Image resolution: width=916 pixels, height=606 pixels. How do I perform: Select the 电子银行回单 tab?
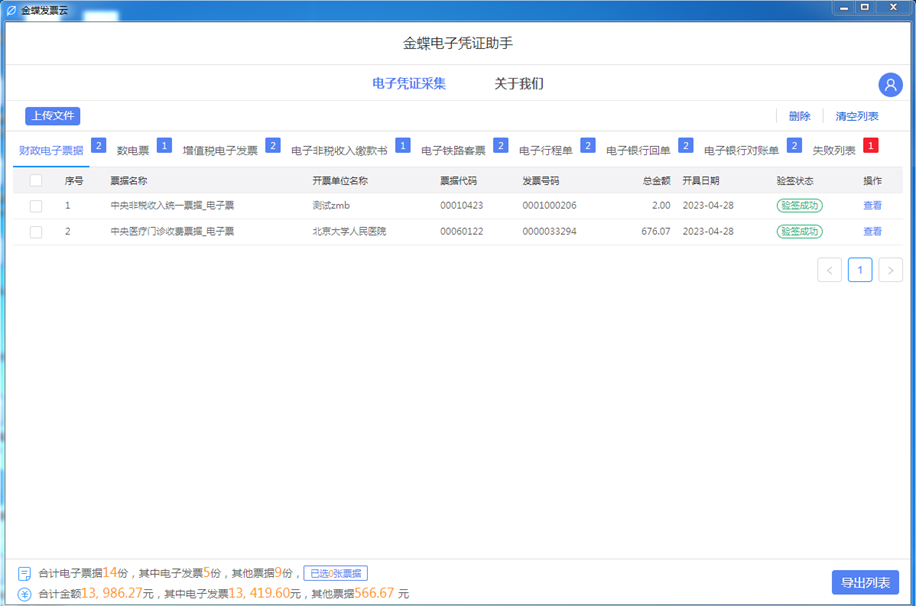[x=638, y=151]
